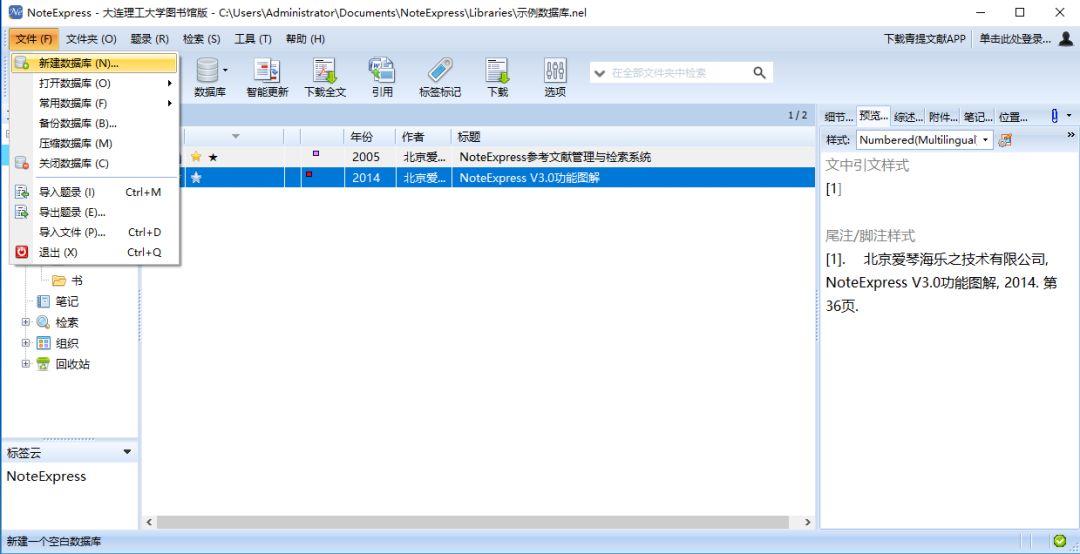Viewport: 1080px width, 554px height.
Task: Select the 书 folder icon
Action: 59,280
